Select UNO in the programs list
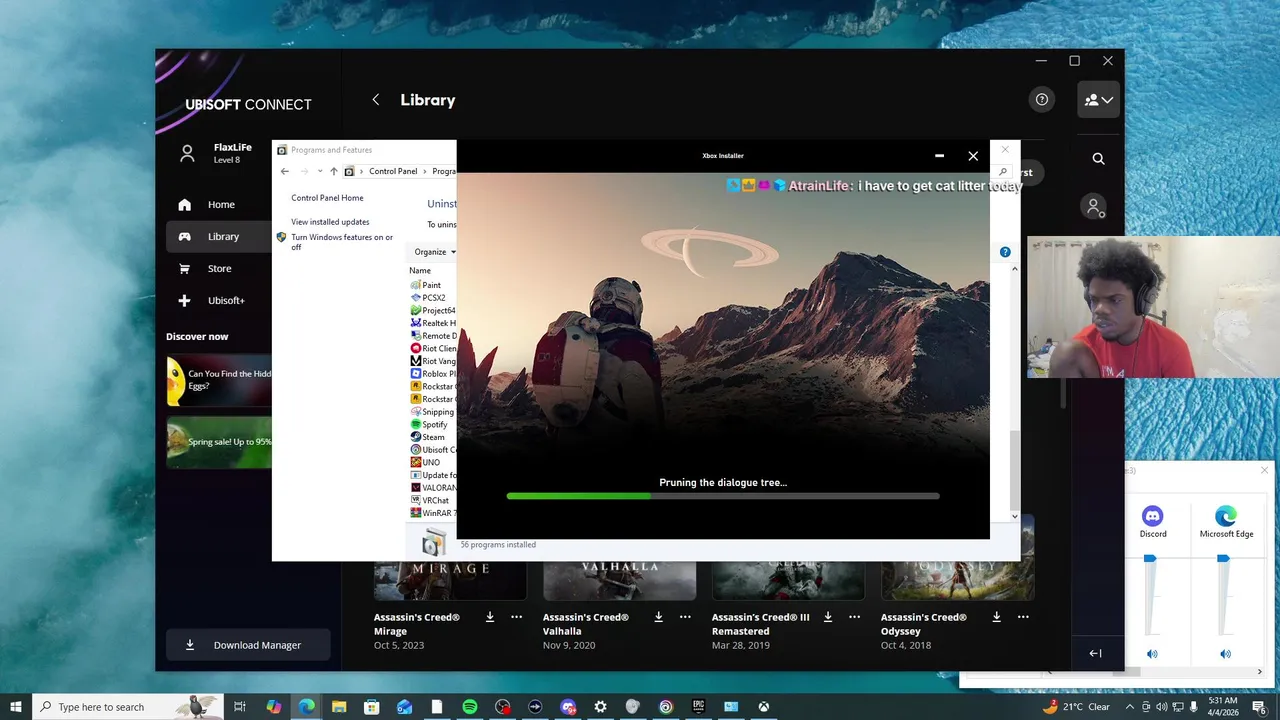 click(x=431, y=463)
